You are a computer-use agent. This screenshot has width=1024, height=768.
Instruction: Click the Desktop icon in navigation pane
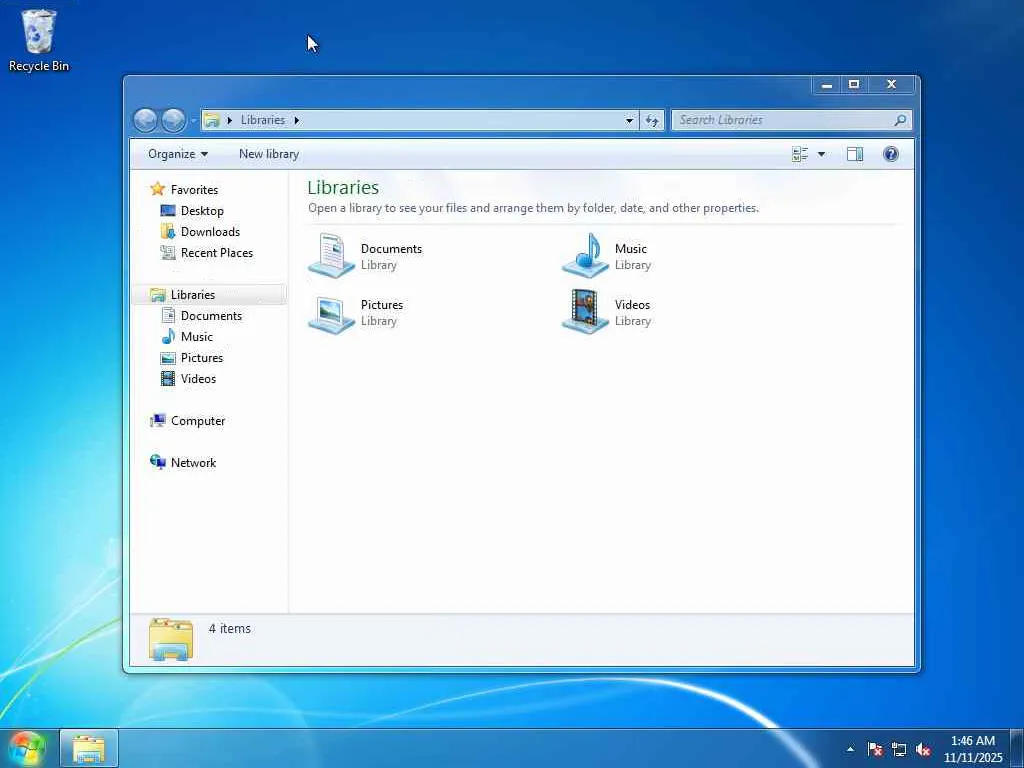(168, 211)
